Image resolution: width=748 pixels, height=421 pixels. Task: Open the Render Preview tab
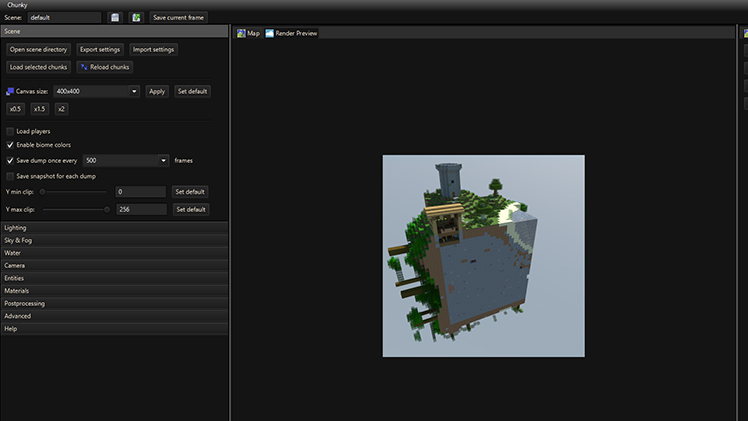pyautogui.click(x=291, y=33)
